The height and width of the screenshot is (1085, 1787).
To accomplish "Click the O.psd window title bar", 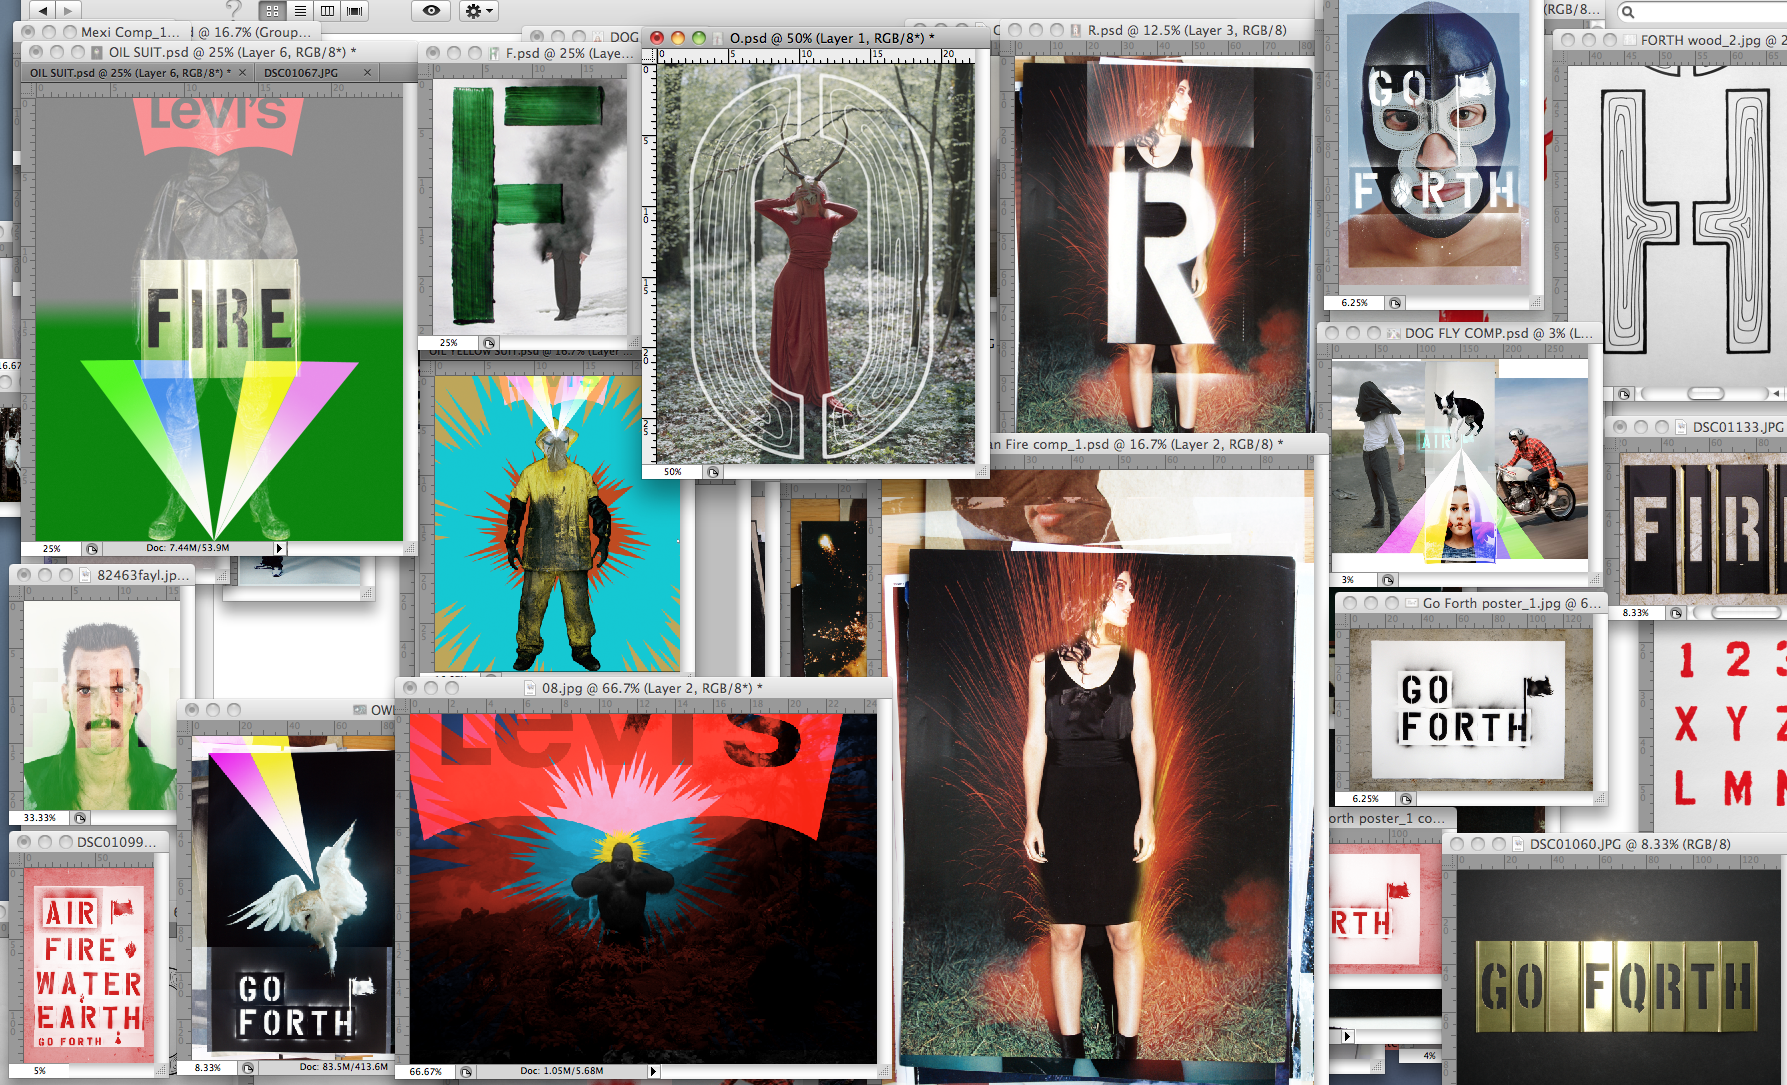I will point(816,38).
